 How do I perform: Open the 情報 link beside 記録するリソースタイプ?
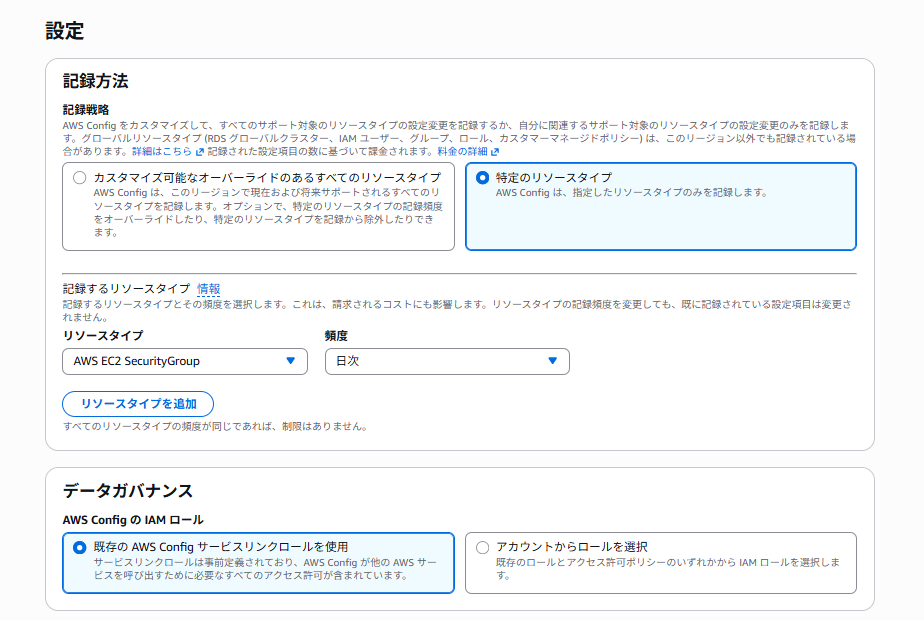[209, 289]
